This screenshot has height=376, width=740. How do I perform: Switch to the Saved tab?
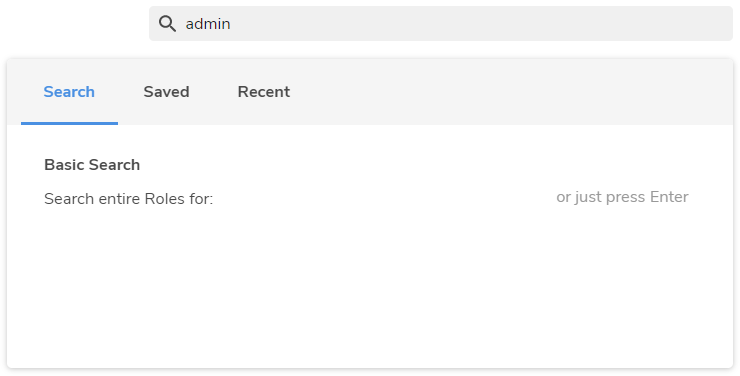(166, 92)
